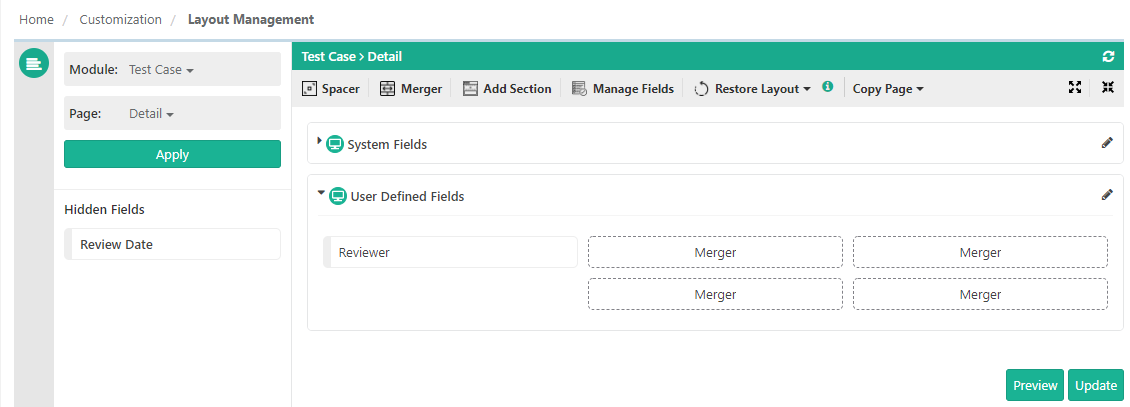Edit the System Fields section with pencil

1106,143
